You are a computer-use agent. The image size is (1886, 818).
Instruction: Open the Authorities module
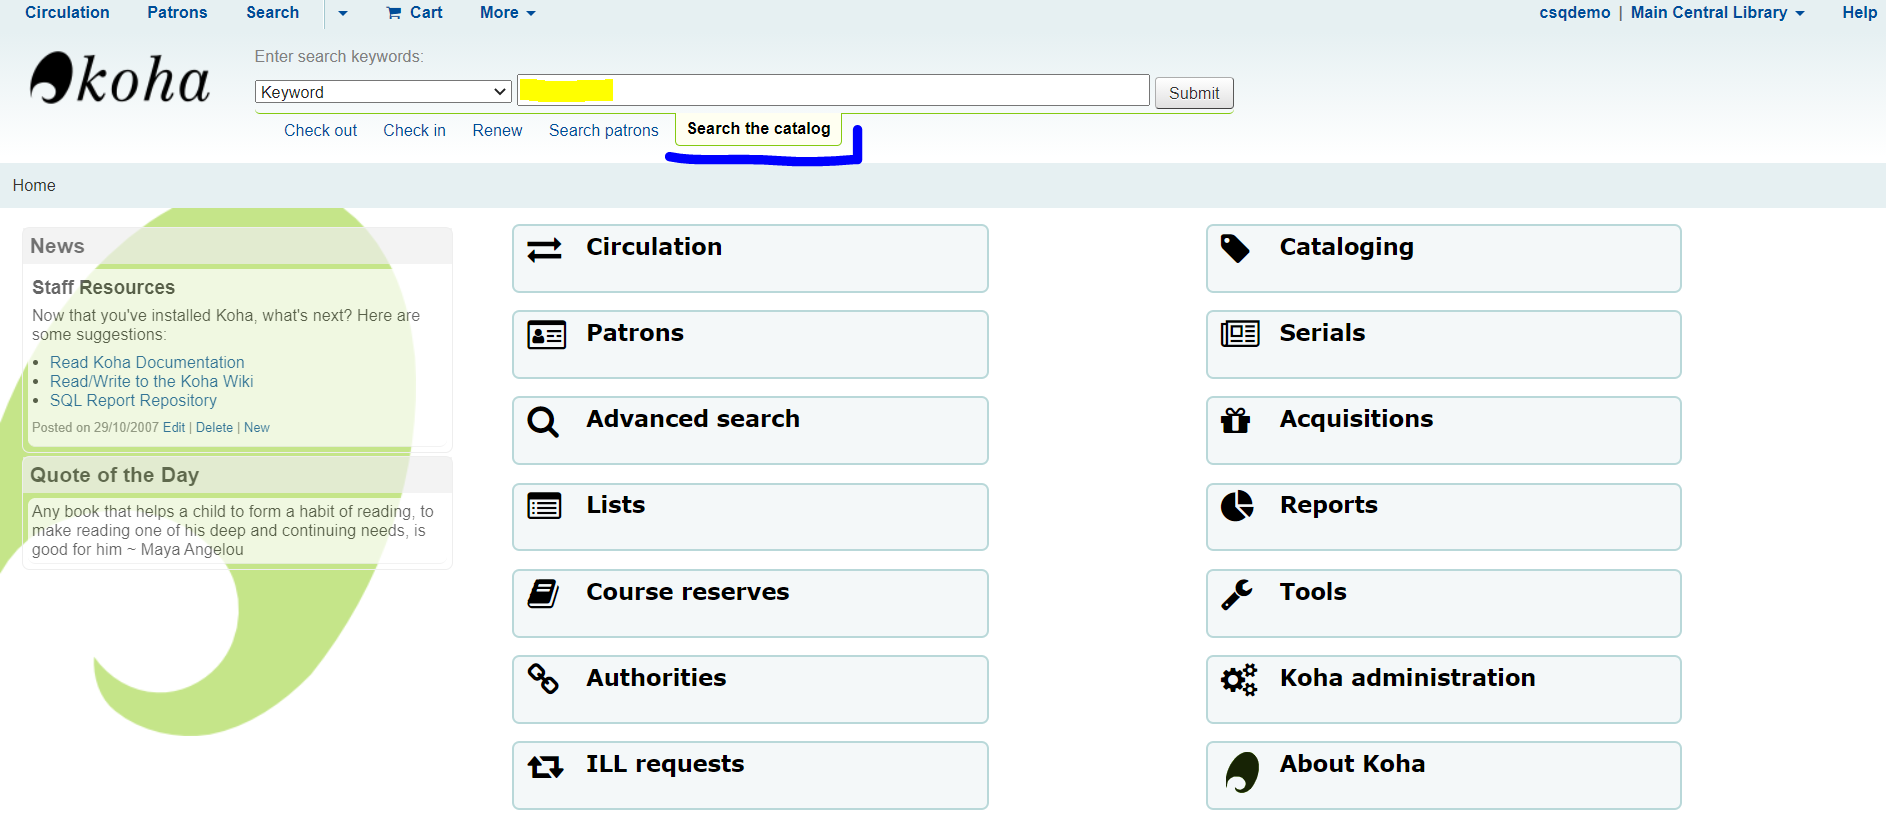tap(750, 689)
